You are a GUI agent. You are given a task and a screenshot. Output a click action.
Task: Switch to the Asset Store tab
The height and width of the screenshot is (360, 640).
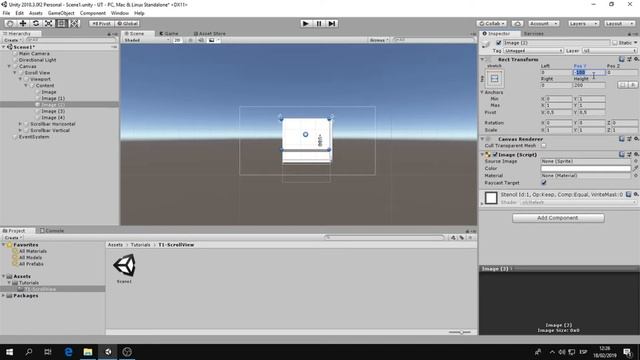tap(209, 33)
